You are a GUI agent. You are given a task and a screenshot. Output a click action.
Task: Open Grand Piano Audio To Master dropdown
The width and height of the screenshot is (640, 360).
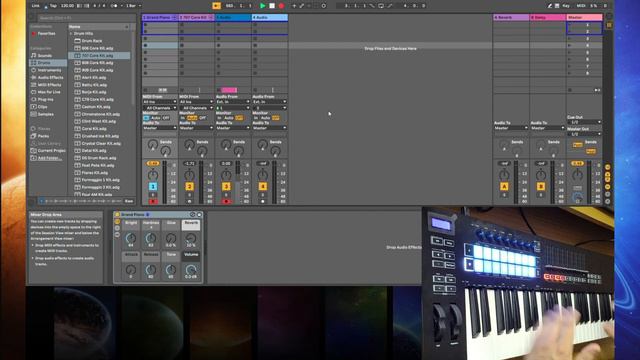click(160, 128)
